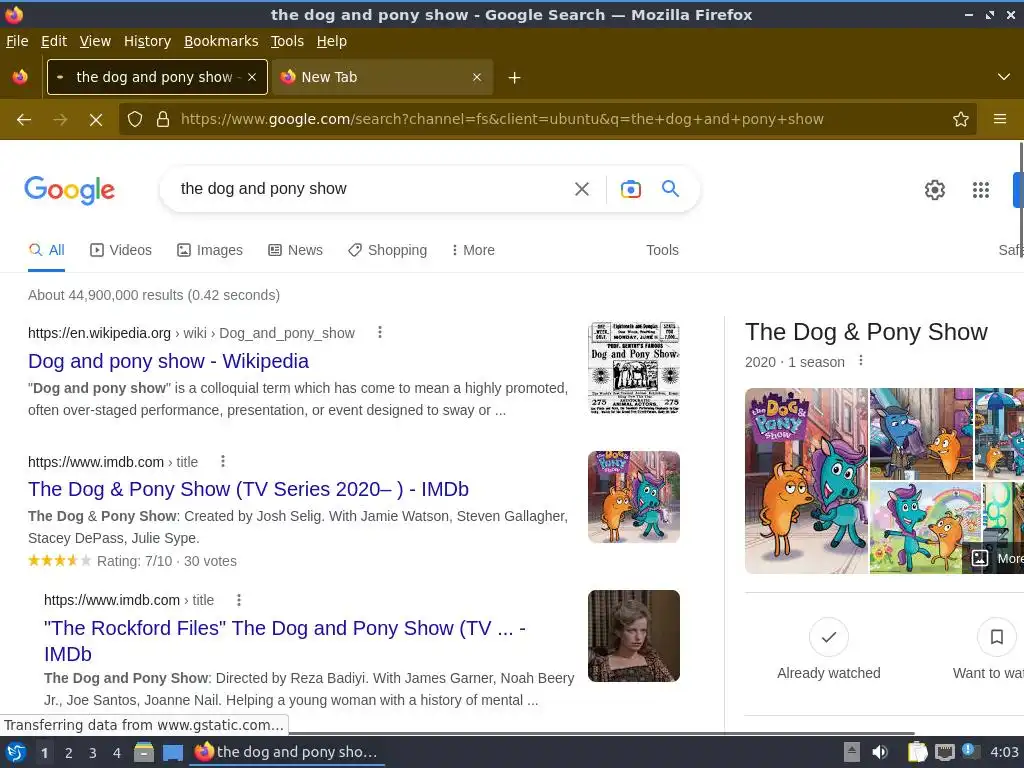Open options for Rockford Files result
Viewport: 1024px width, 768px height.
[239, 600]
